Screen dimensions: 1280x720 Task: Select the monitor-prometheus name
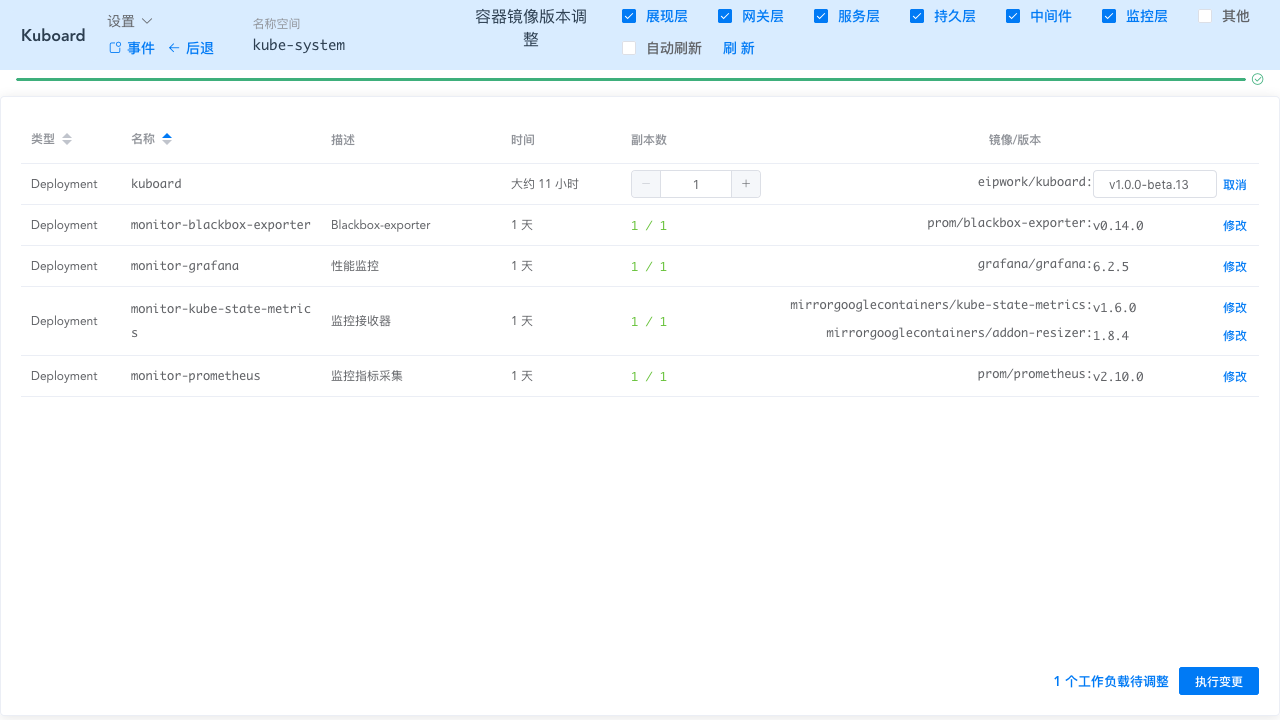point(196,376)
